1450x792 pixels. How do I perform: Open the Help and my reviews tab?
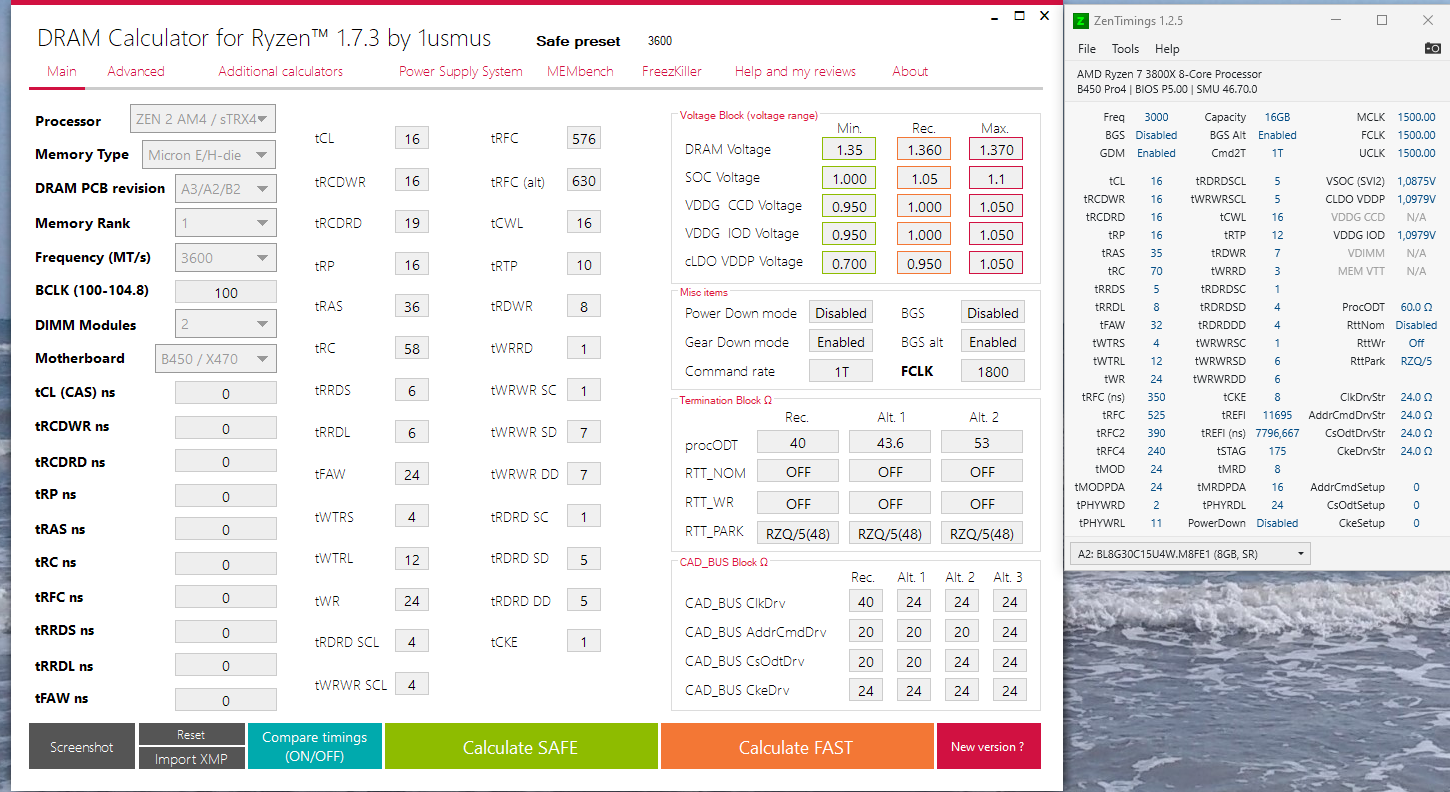(x=796, y=71)
